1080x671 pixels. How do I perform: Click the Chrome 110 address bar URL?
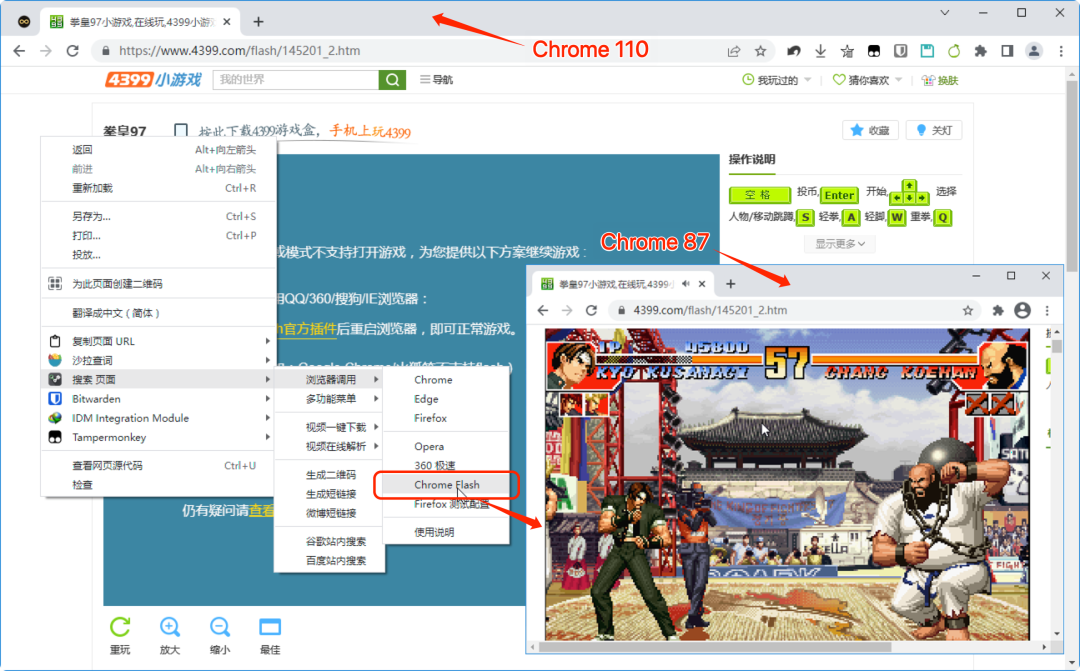[240, 51]
